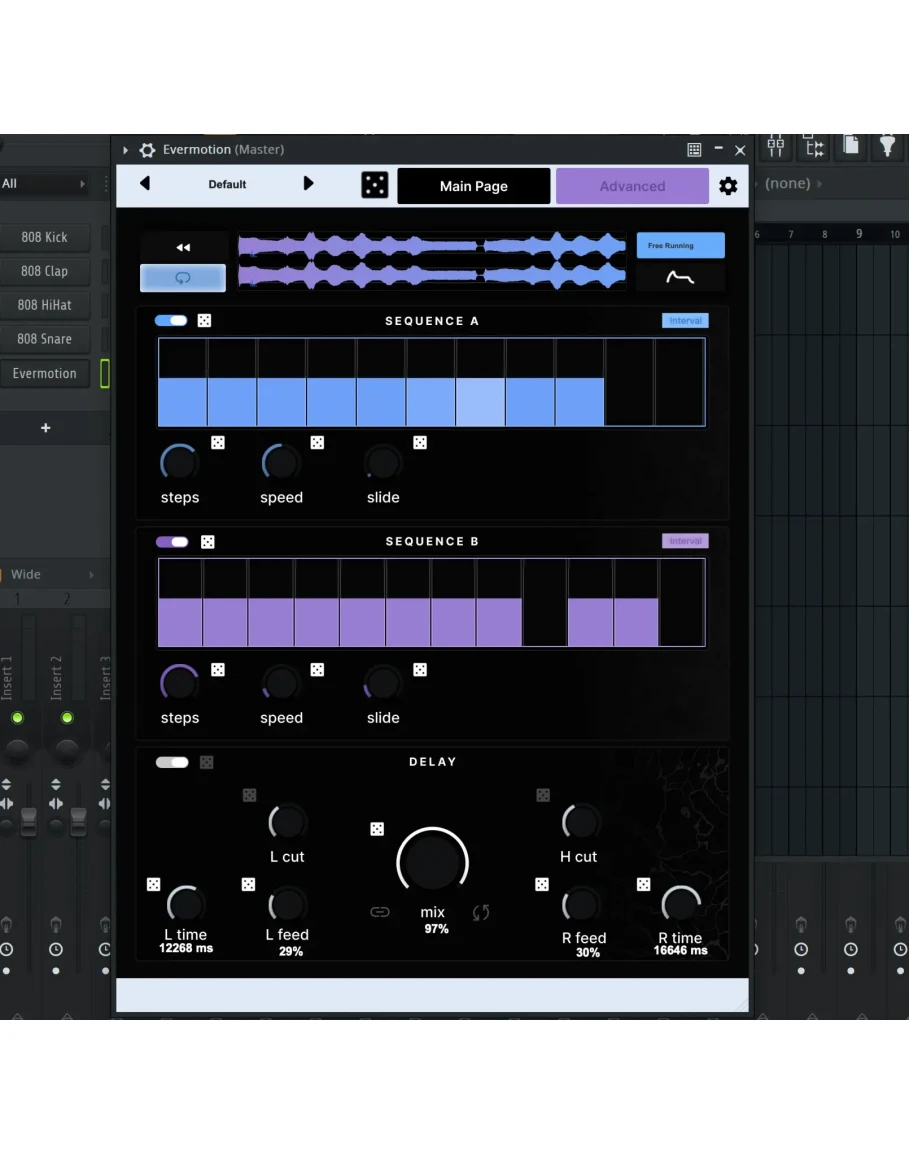Expand the Evermotion plugin window menu arrow
This screenshot has width=910, height=1155.
click(126, 150)
